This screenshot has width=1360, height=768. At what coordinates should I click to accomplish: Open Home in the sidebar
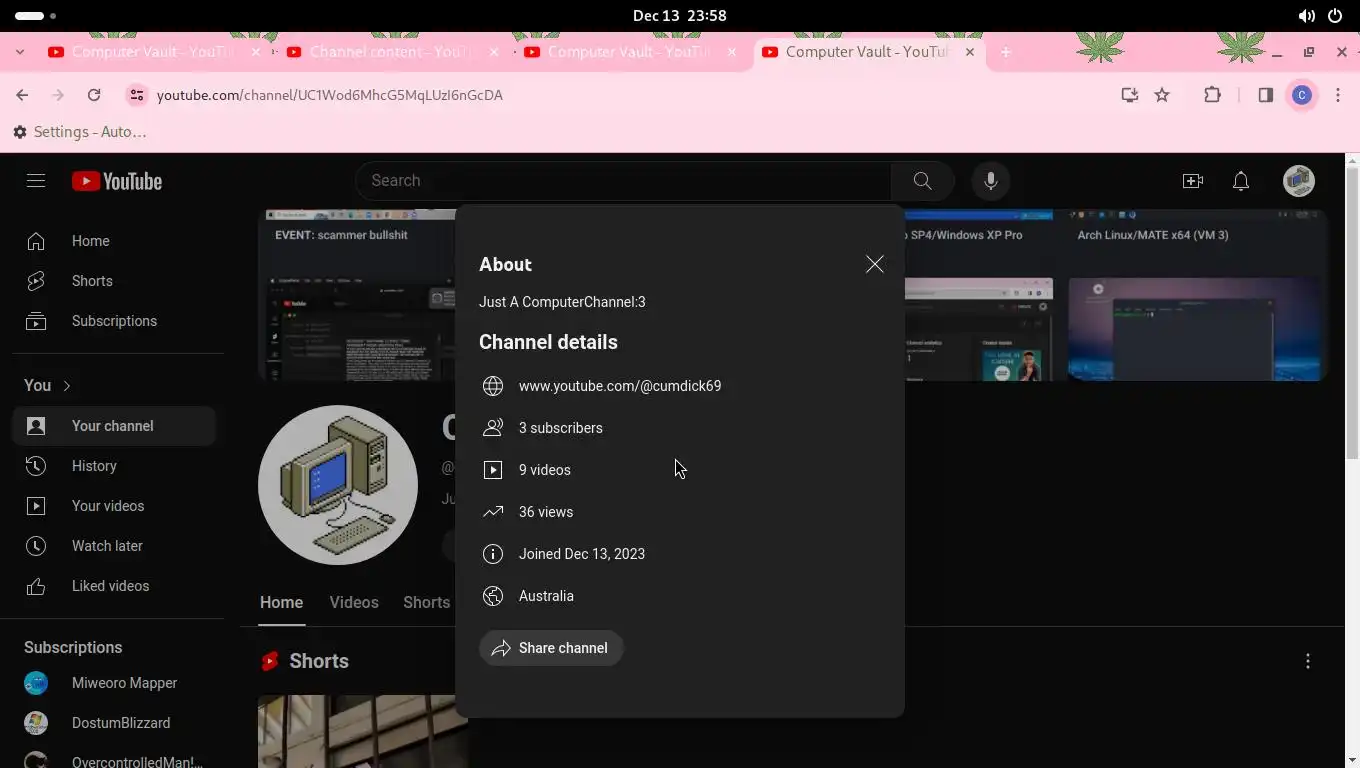114,241
